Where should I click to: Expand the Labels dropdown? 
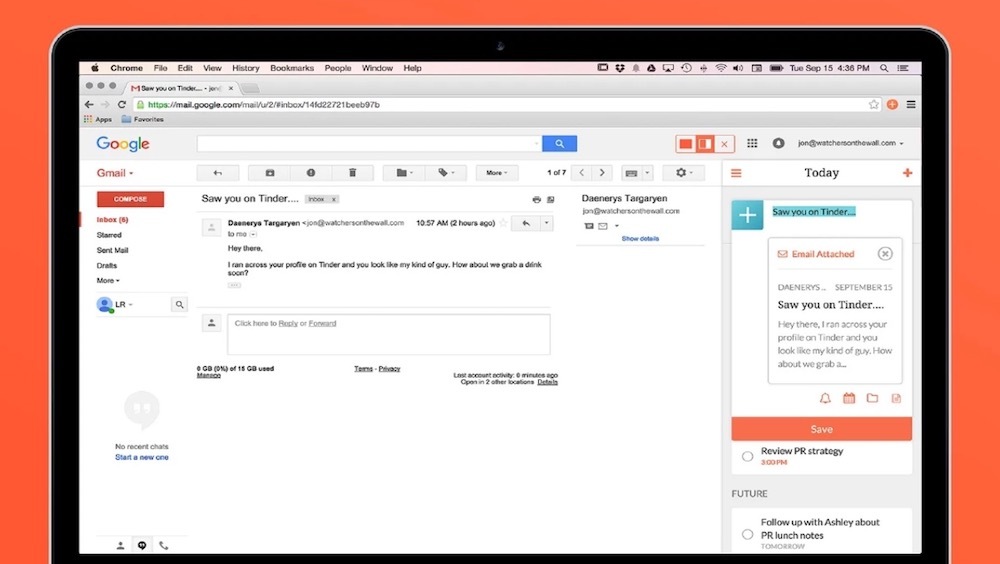point(446,173)
